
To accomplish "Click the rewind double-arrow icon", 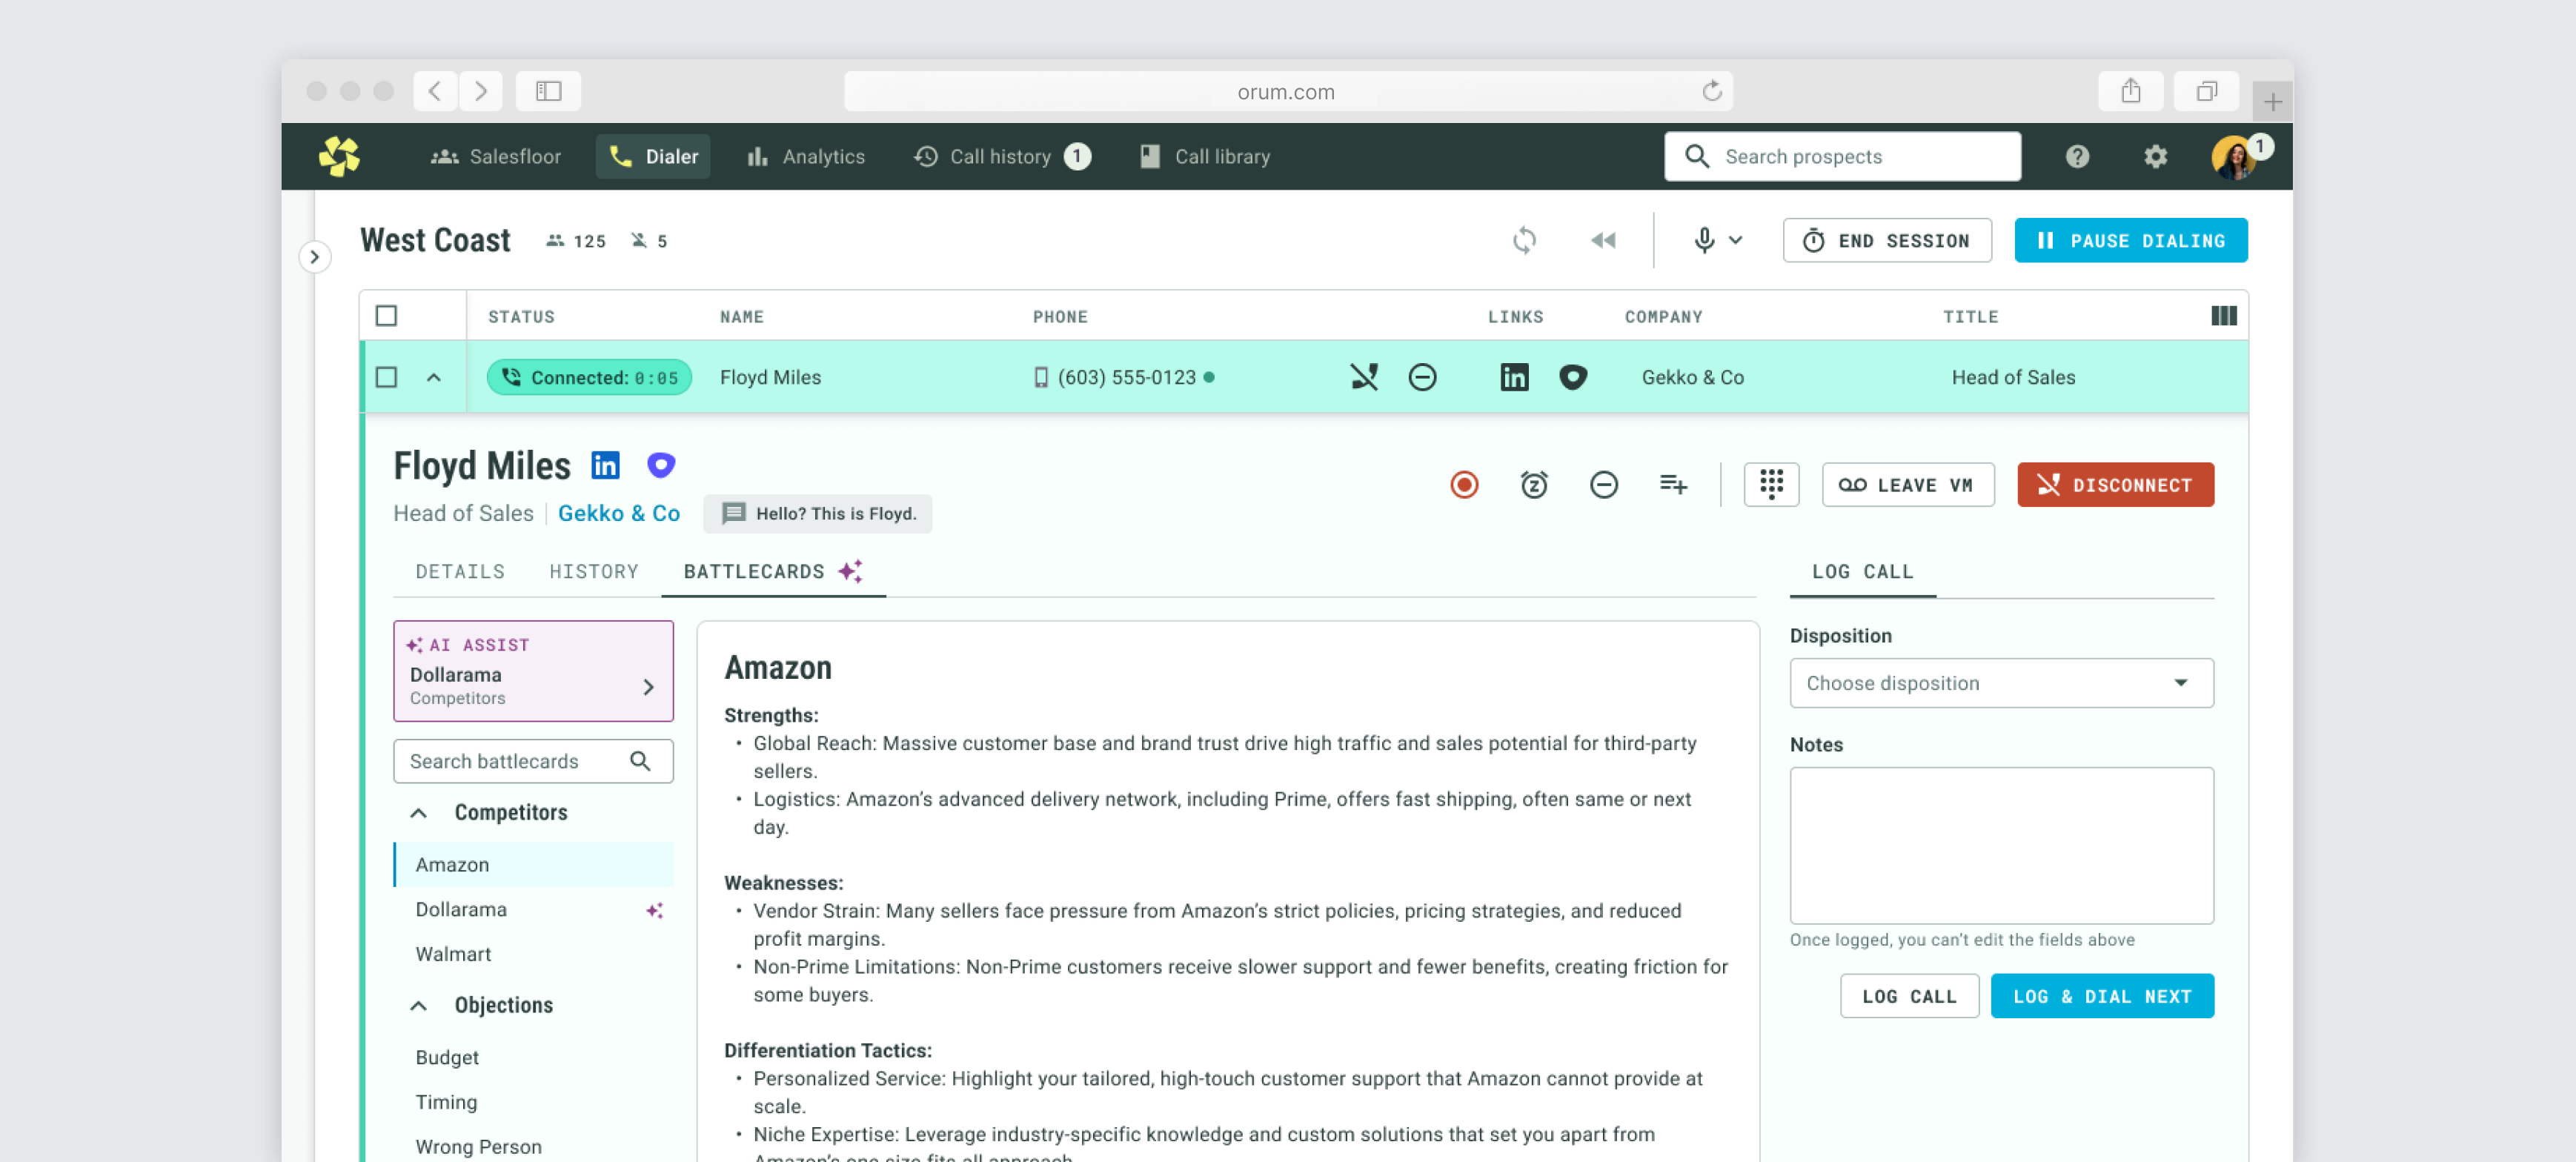I will [x=1603, y=240].
